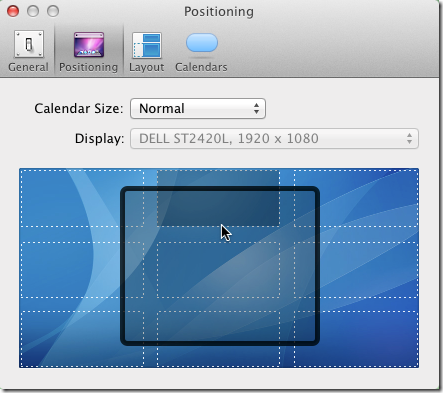This screenshot has height=393, width=443.
Task: Open the Calendar Size dropdown
Action: click(198, 108)
